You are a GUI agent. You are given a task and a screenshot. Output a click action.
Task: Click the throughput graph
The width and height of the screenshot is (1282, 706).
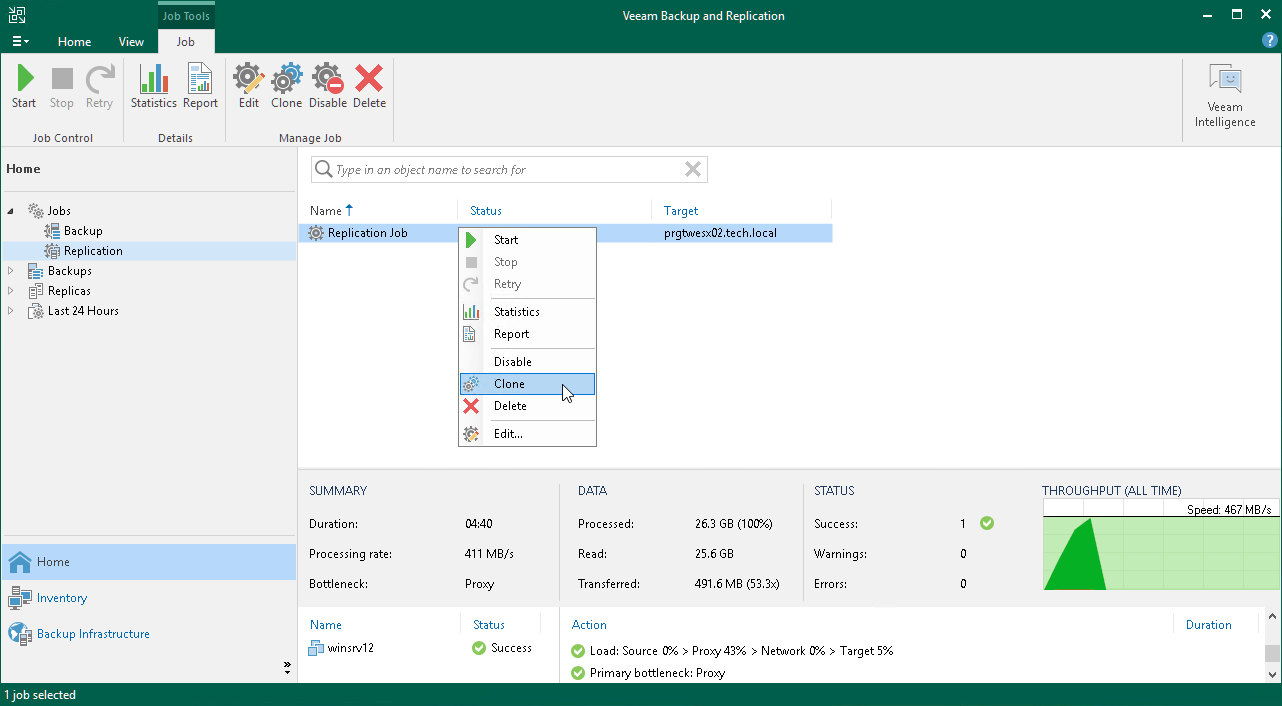(1161, 545)
